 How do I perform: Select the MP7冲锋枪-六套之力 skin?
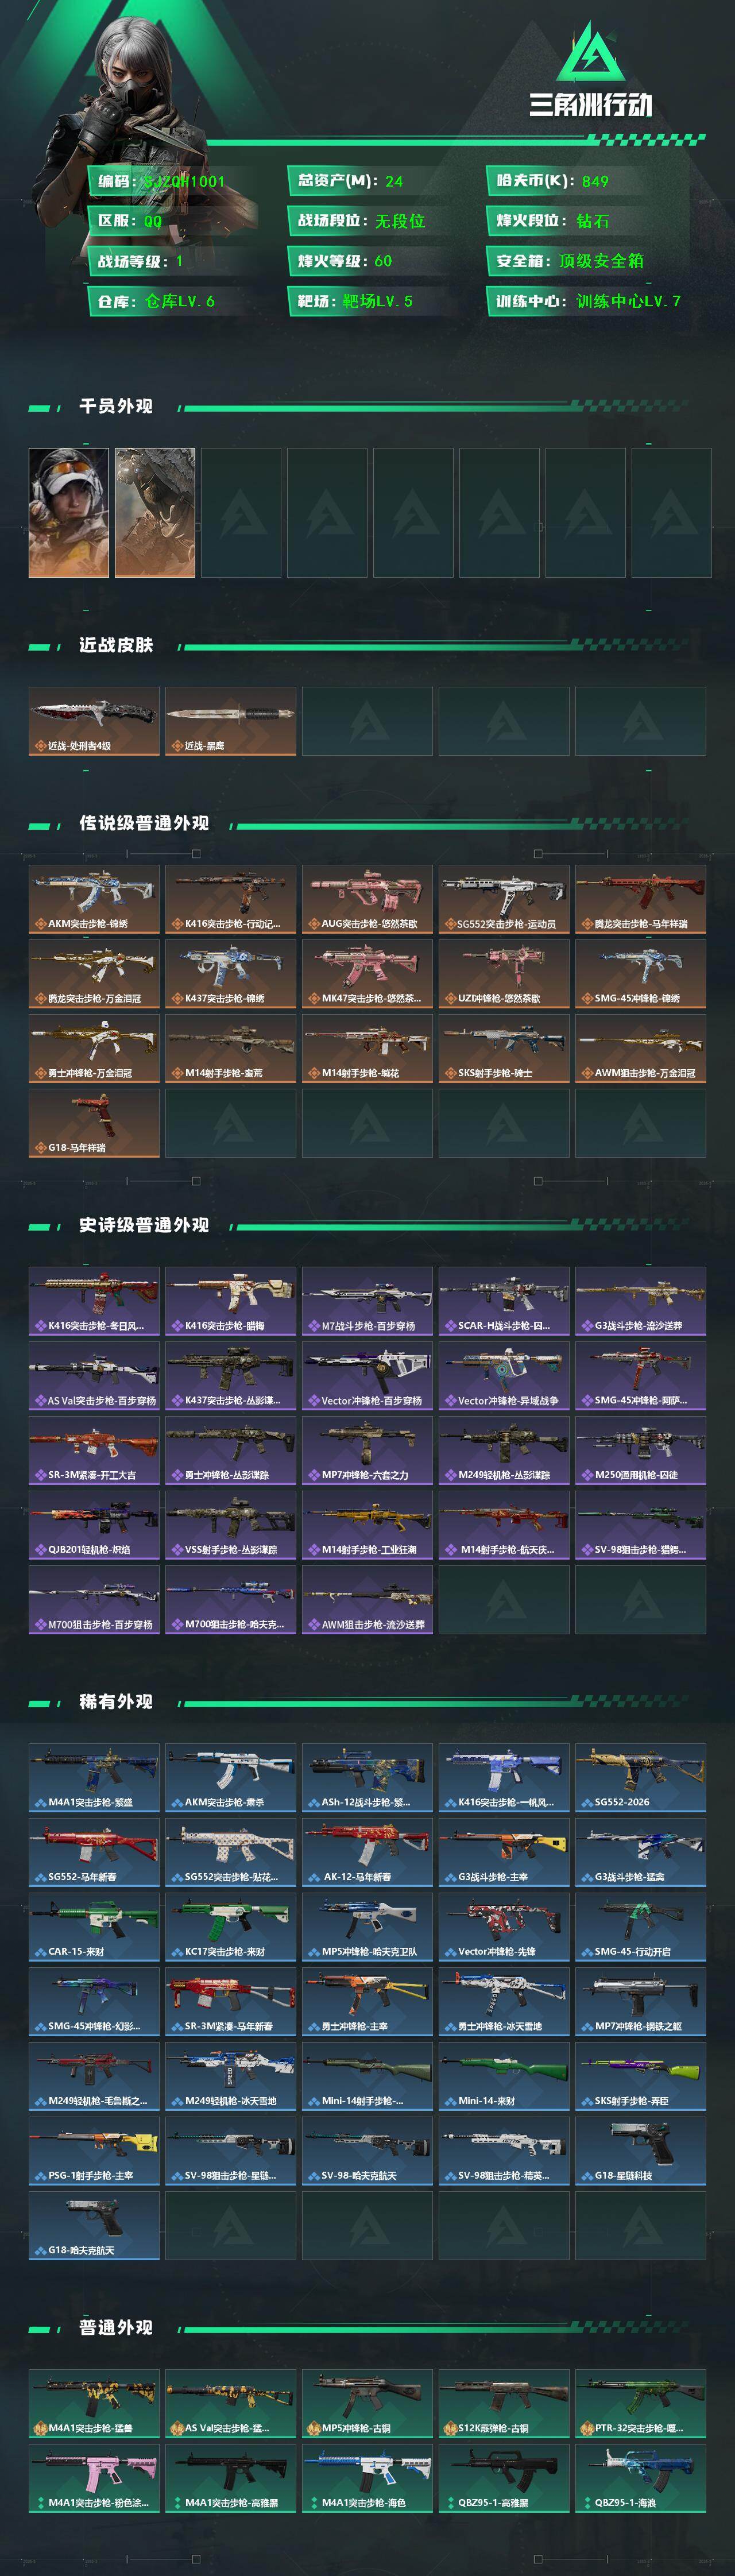pyautogui.click(x=367, y=1450)
